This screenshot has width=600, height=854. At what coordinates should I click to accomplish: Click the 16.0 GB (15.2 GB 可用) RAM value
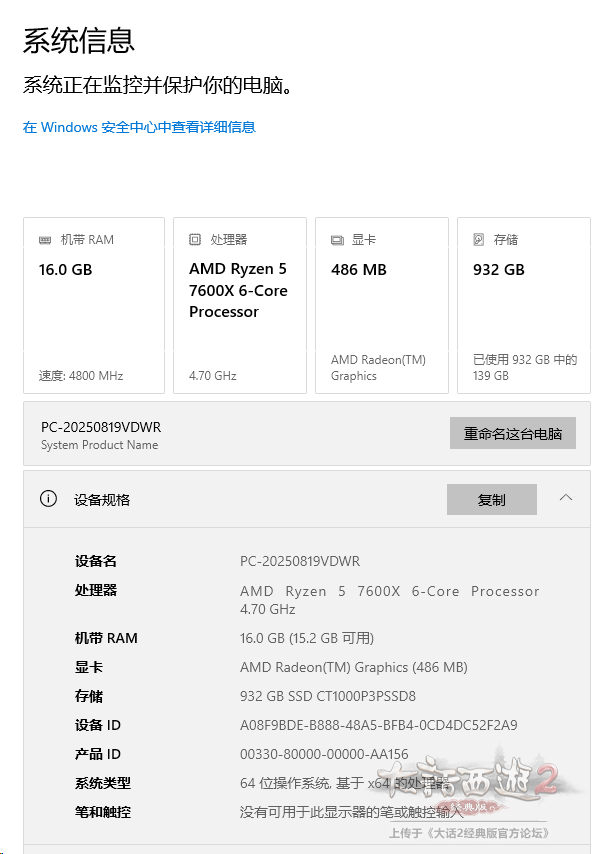pyautogui.click(x=307, y=638)
